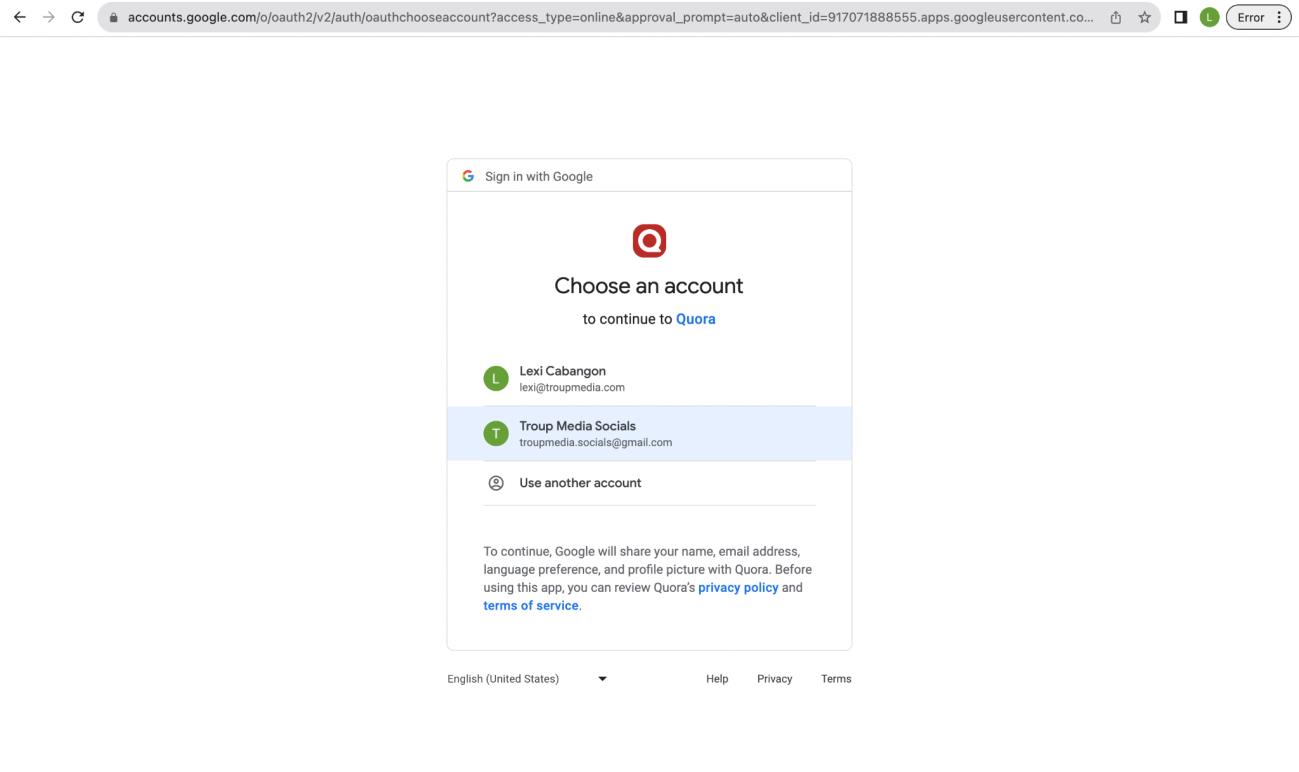Click the share icon in address bar
The image size is (1299, 772).
pos(1115,18)
